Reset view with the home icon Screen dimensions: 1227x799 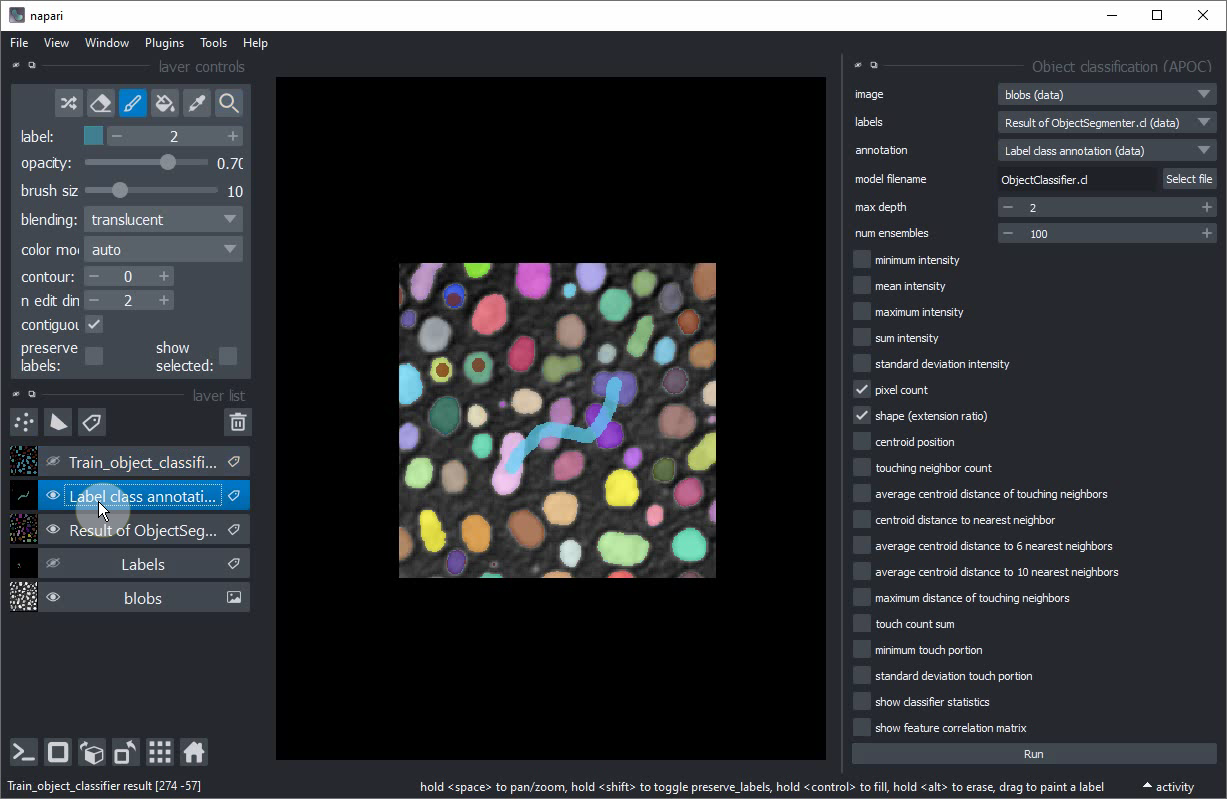tap(194, 752)
